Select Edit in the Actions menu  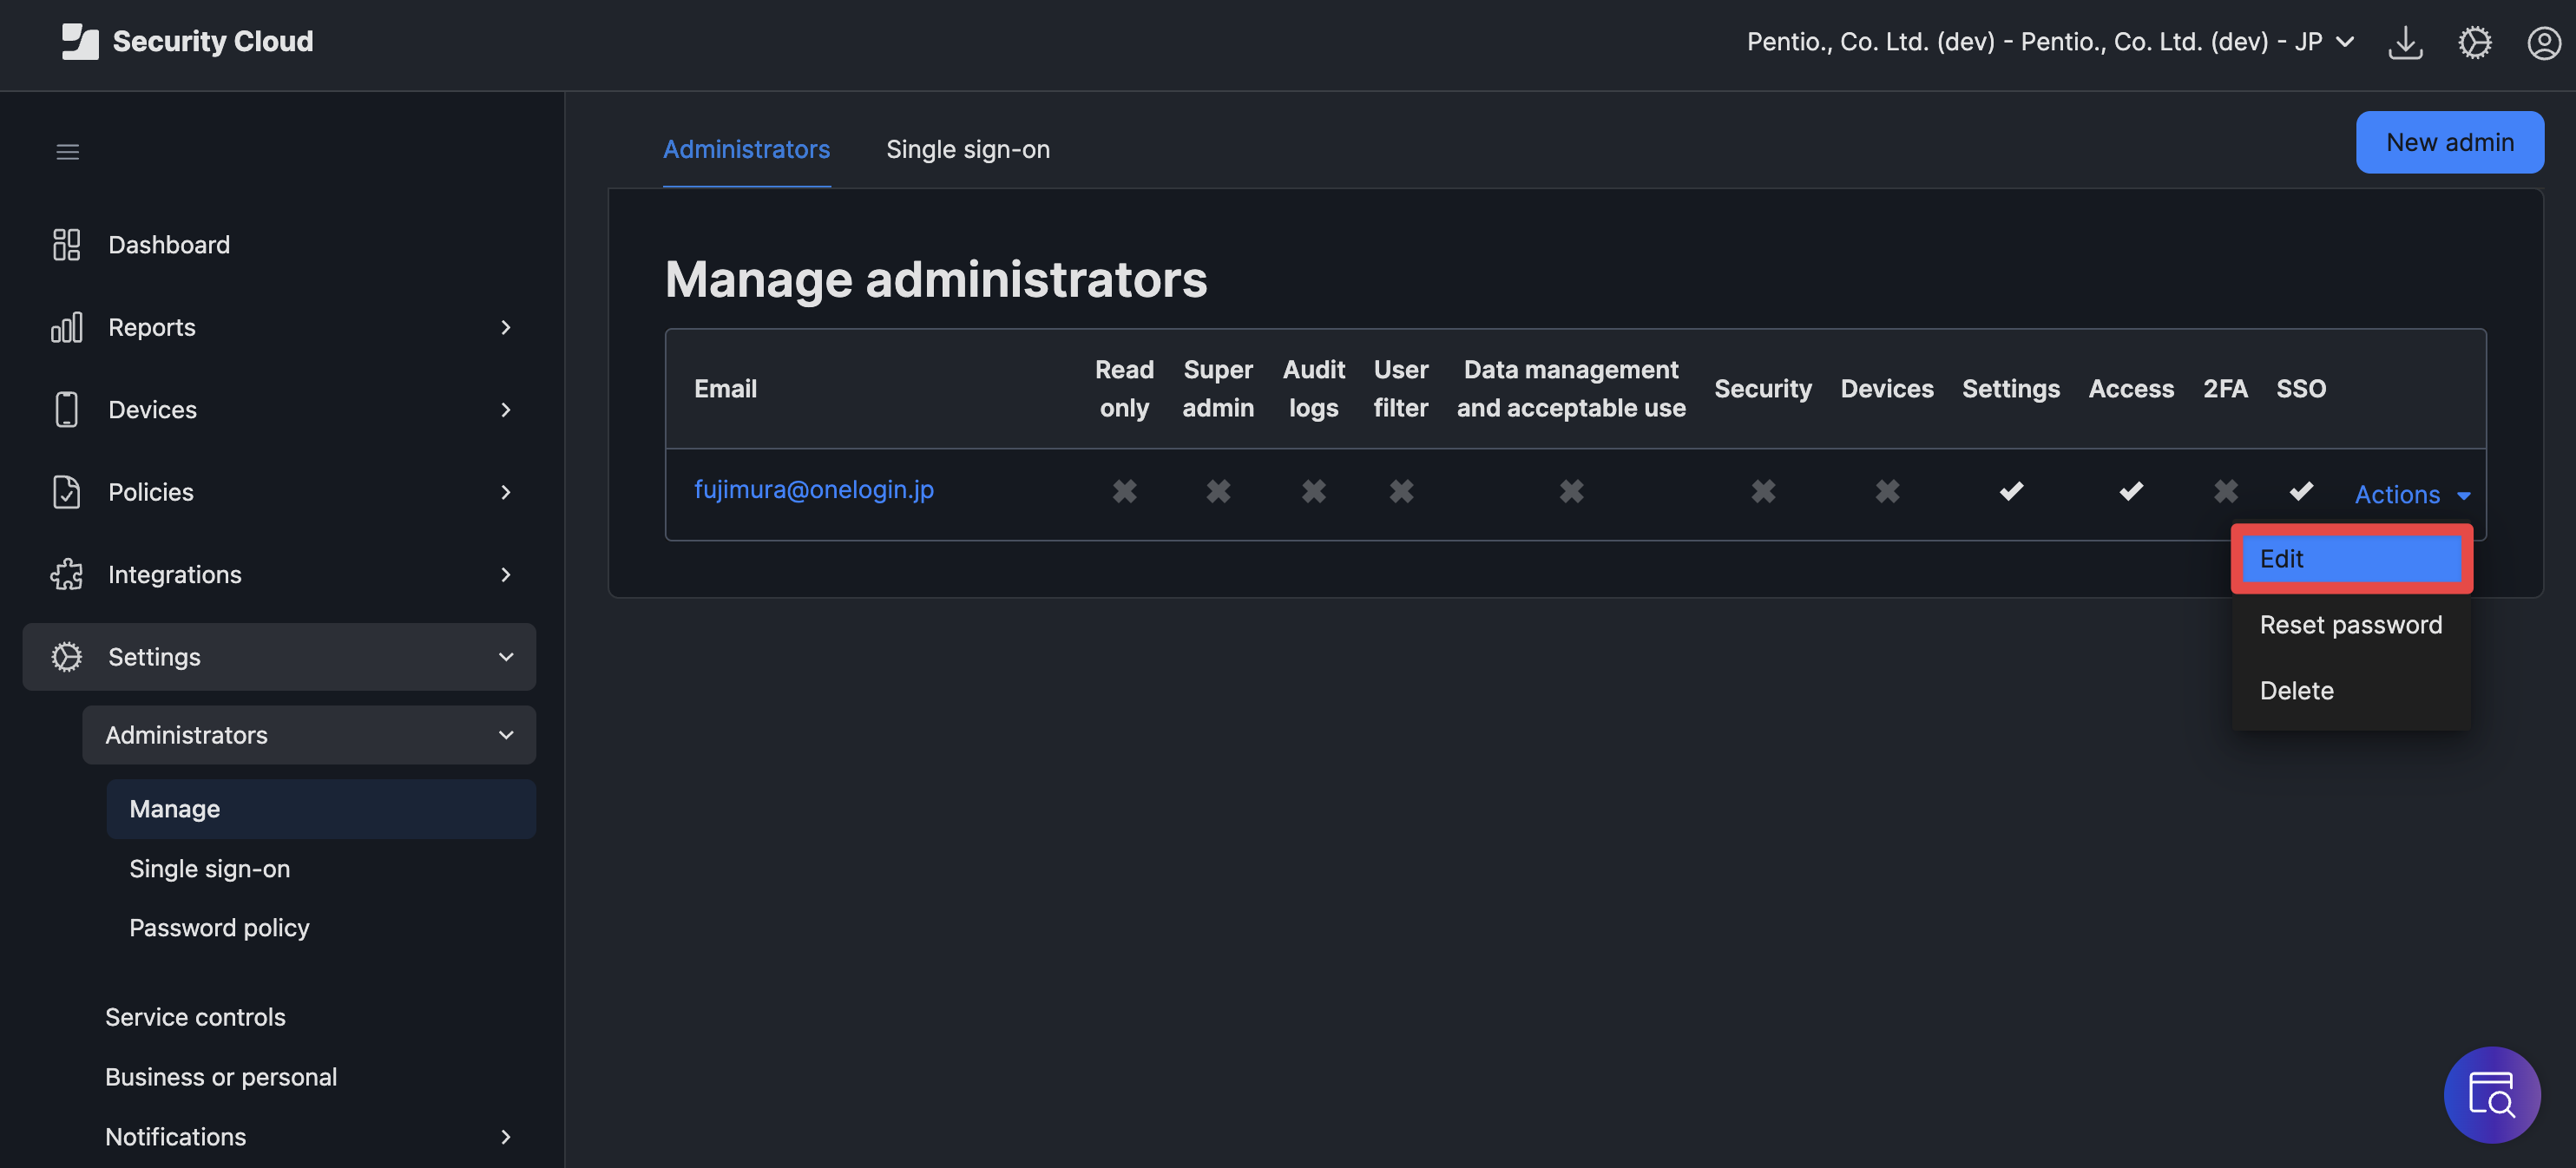[2351, 558]
